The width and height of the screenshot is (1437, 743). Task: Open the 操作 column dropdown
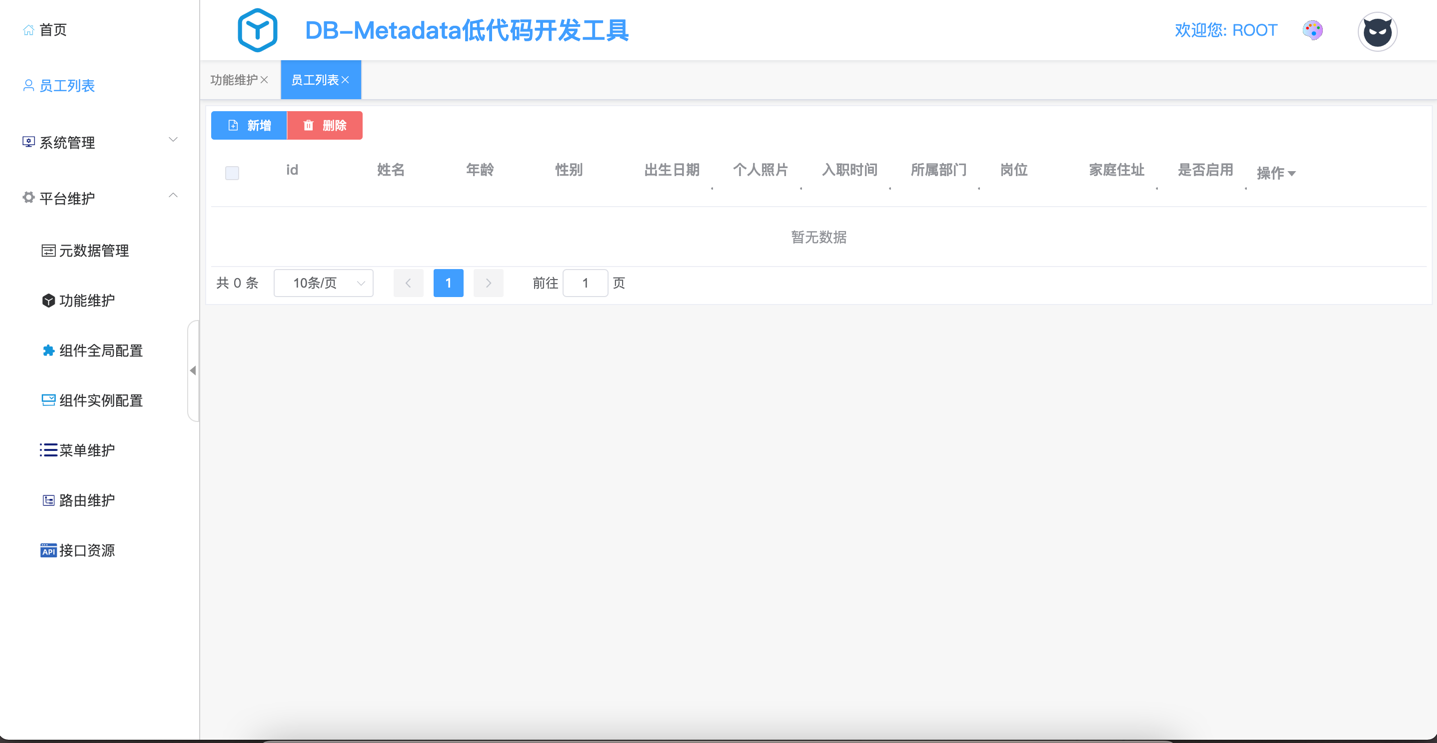(x=1276, y=174)
